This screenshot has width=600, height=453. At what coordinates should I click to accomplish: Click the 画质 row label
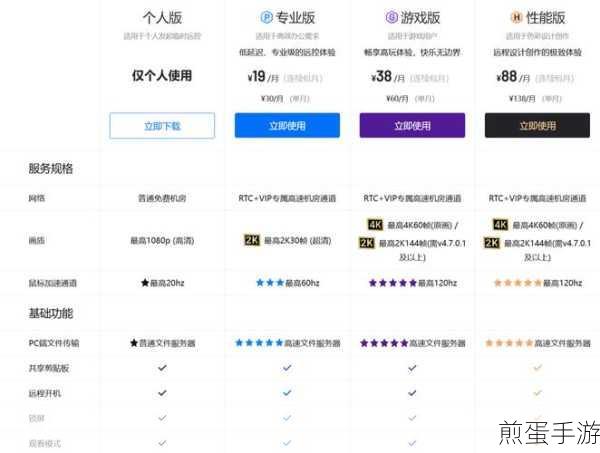pos(37,240)
